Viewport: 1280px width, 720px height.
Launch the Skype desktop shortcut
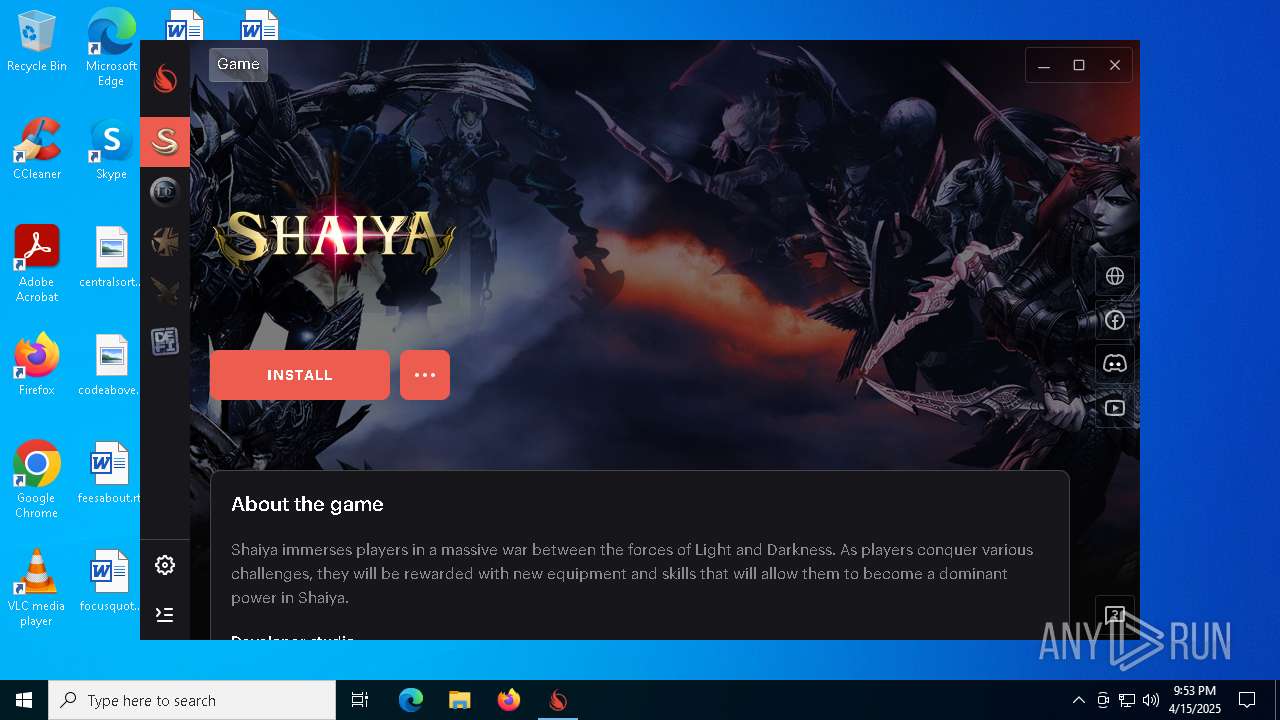click(x=111, y=148)
